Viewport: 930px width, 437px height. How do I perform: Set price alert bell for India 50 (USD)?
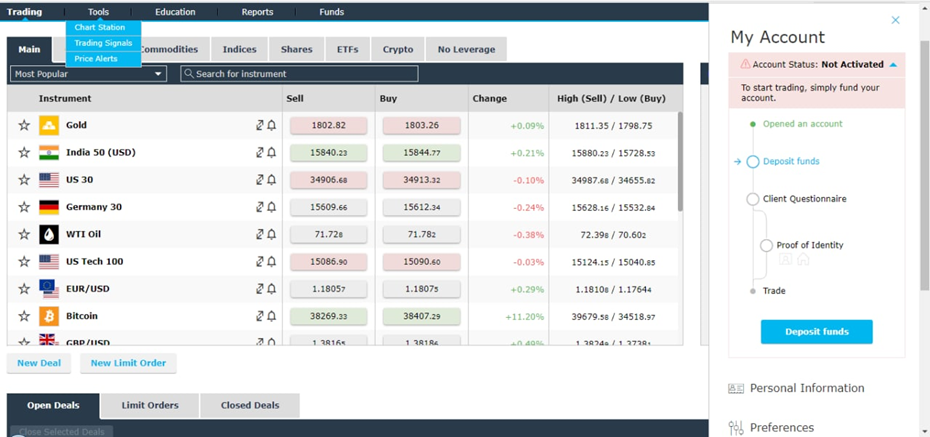(x=272, y=152)
